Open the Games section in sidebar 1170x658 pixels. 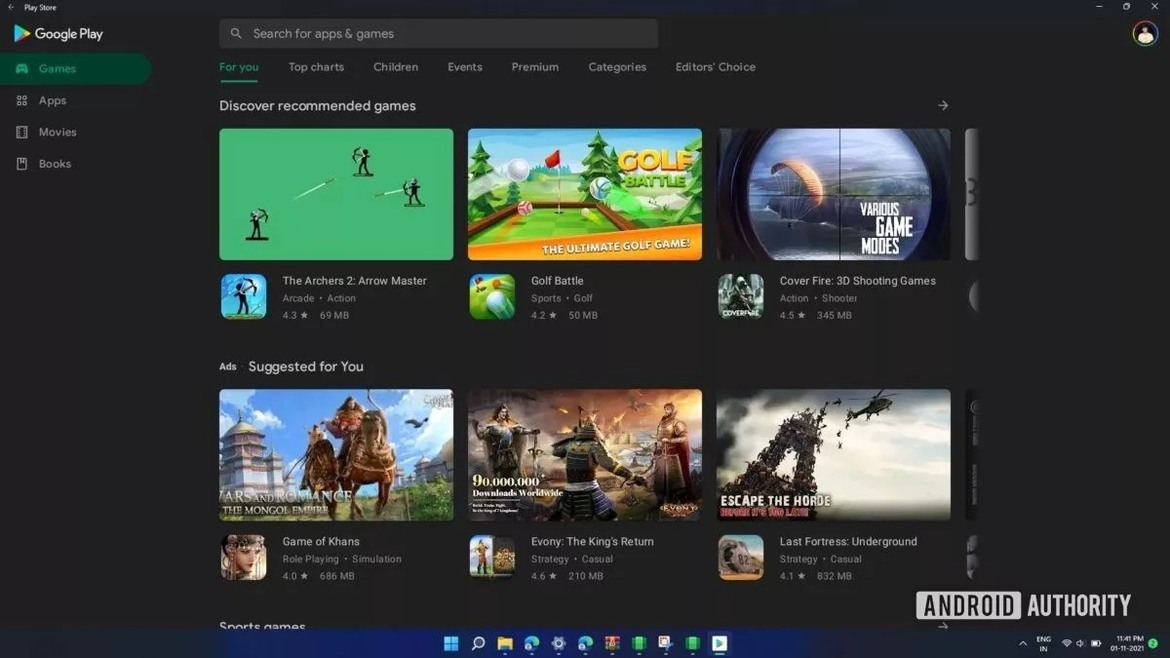[75, 69]
